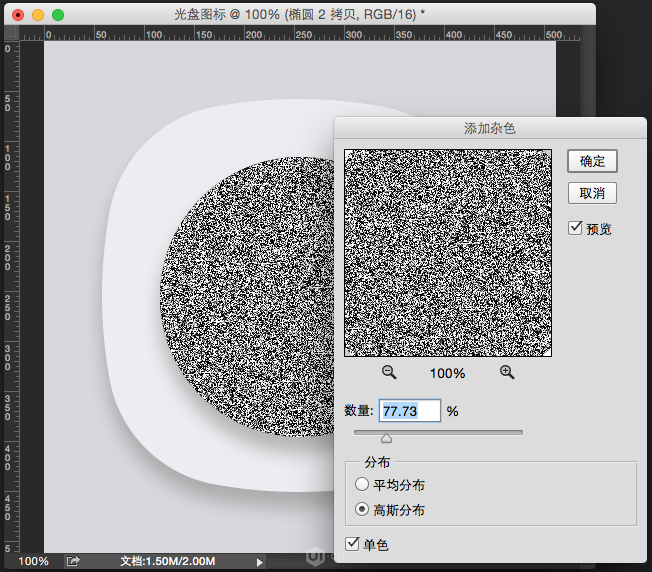
Task: Click the 数量 amount slider handle
Action: coord(386,438)
